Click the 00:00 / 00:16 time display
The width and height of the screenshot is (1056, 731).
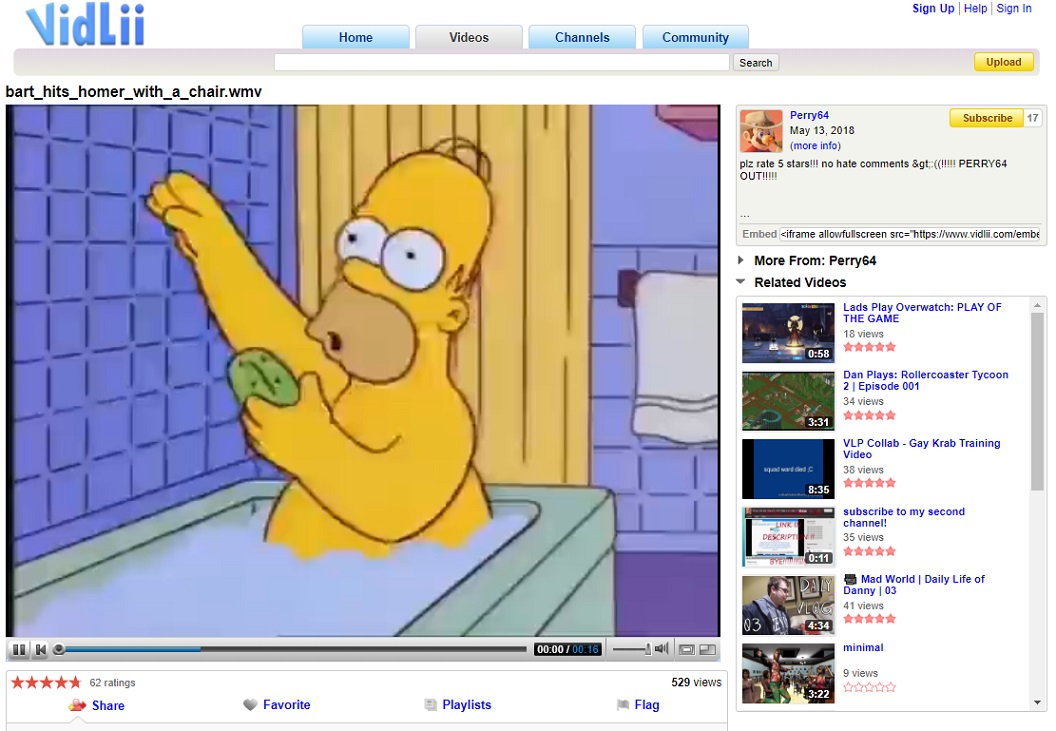[568, 649]
